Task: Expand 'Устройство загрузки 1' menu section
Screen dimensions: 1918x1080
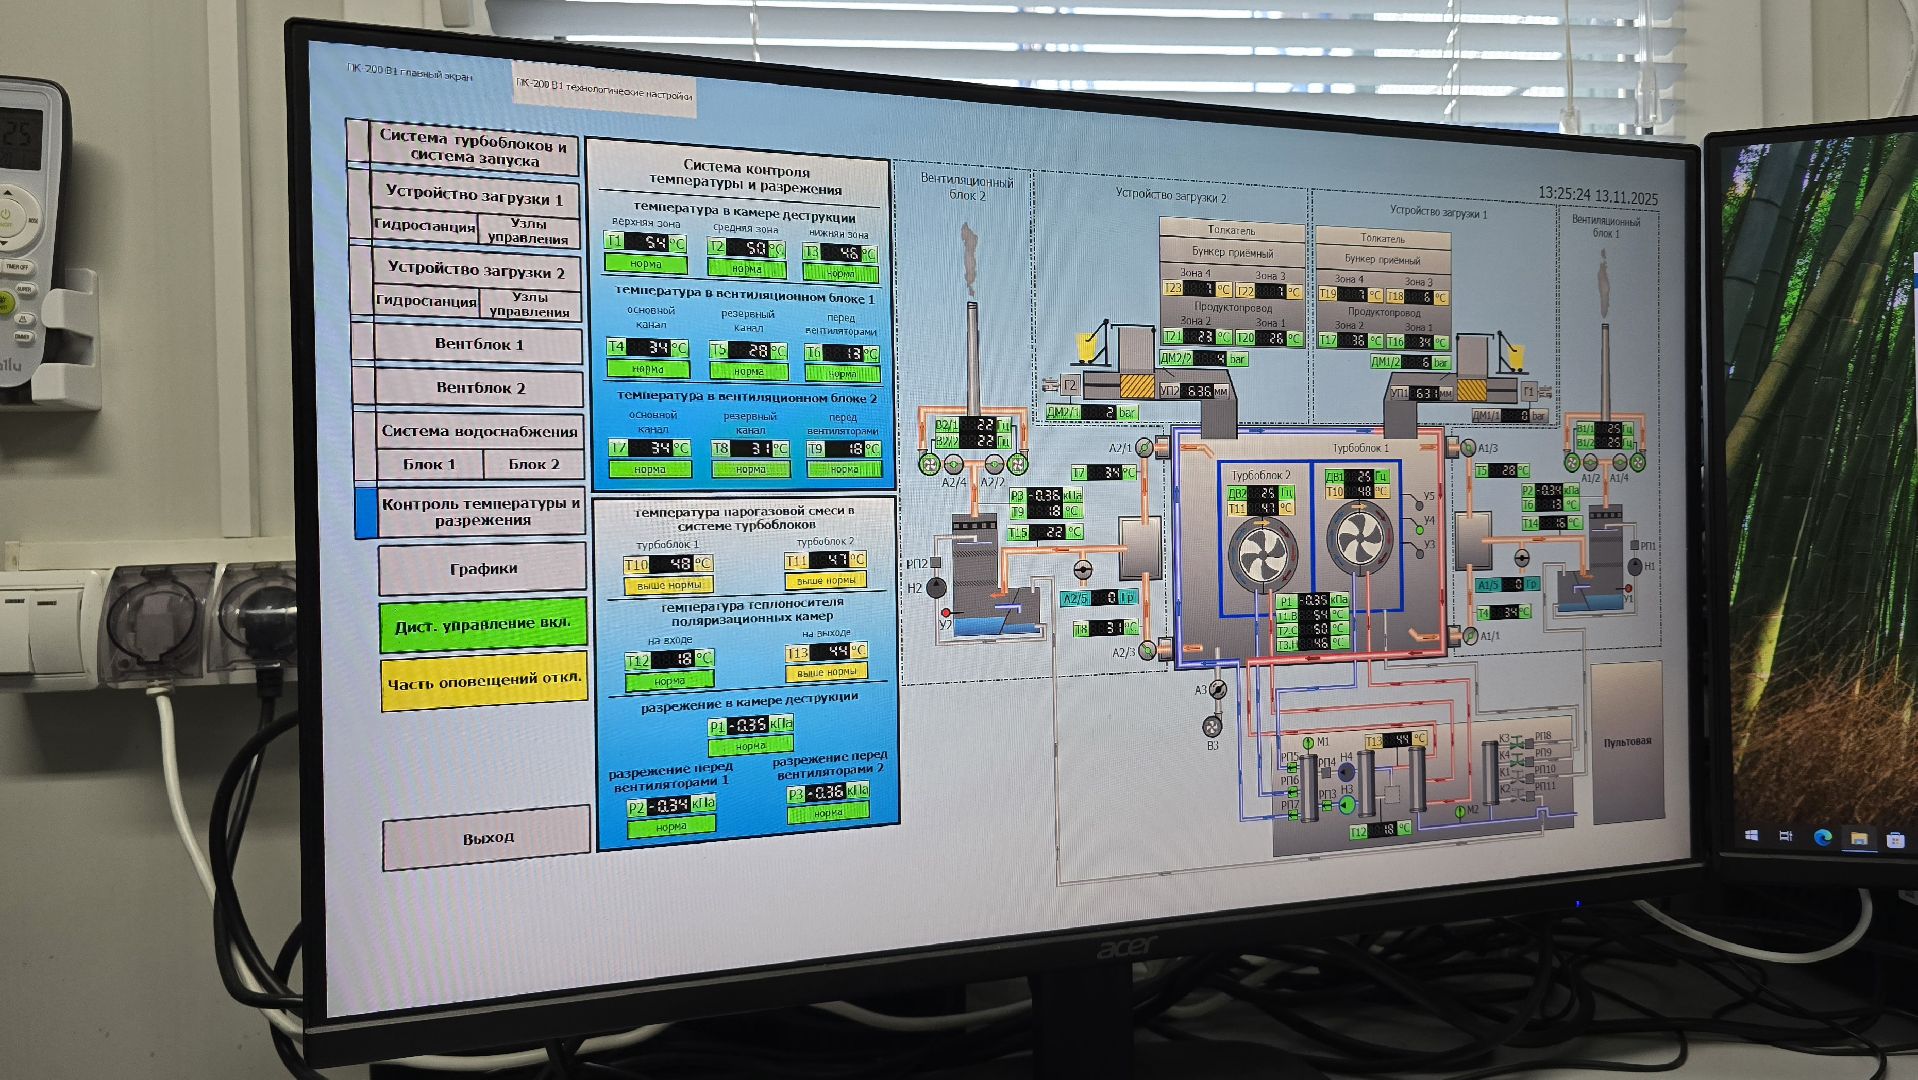Action: [473, 195]
